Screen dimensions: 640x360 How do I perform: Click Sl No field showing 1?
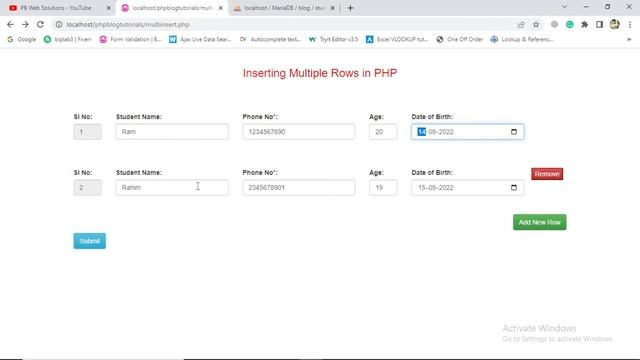87,132
